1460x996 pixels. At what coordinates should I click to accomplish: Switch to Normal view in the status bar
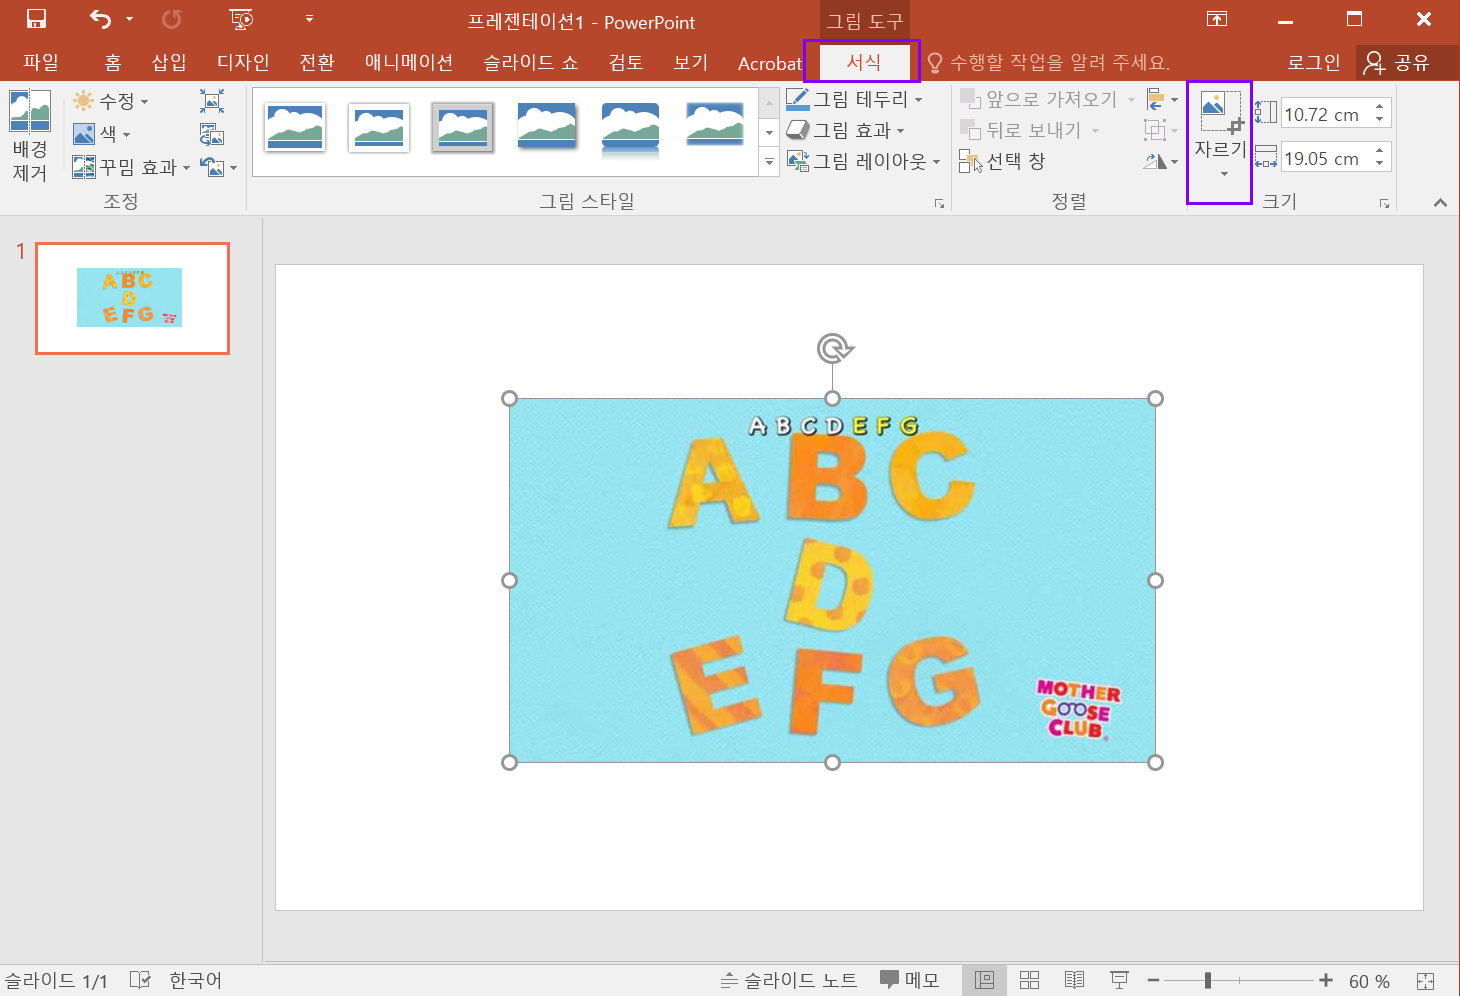(985, 980)
